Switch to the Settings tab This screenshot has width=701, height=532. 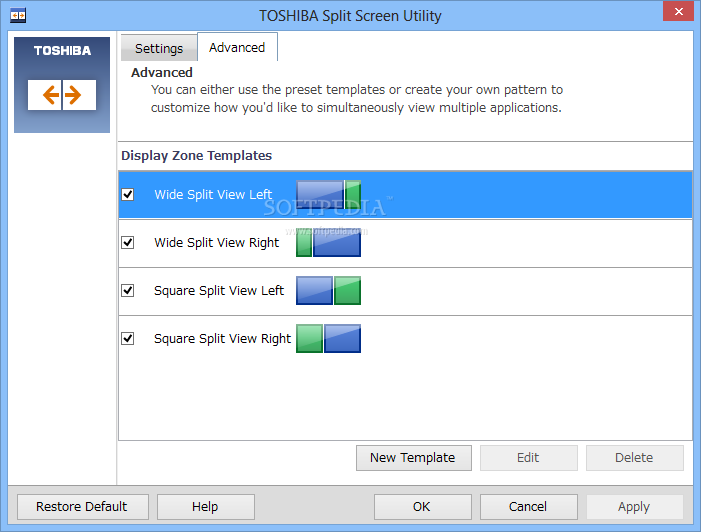[x=159, y=48]
